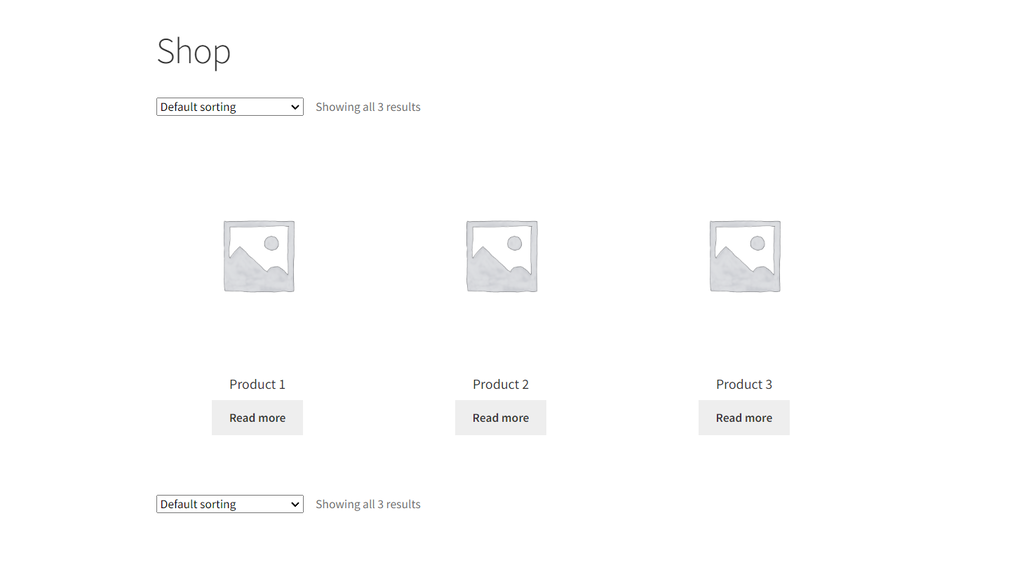Click the image placeholder icon for Product 2
The image size is (1024, 584).
501,254
